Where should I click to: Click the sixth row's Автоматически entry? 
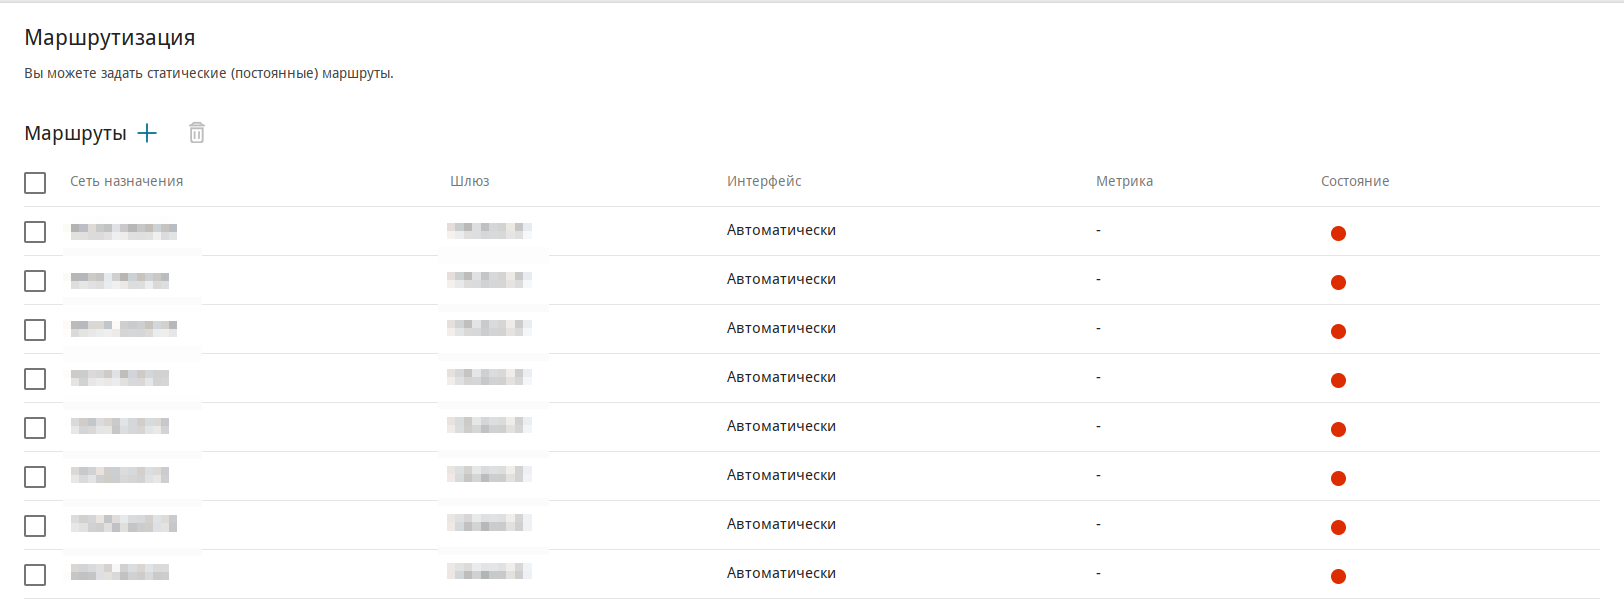[781, 475]
